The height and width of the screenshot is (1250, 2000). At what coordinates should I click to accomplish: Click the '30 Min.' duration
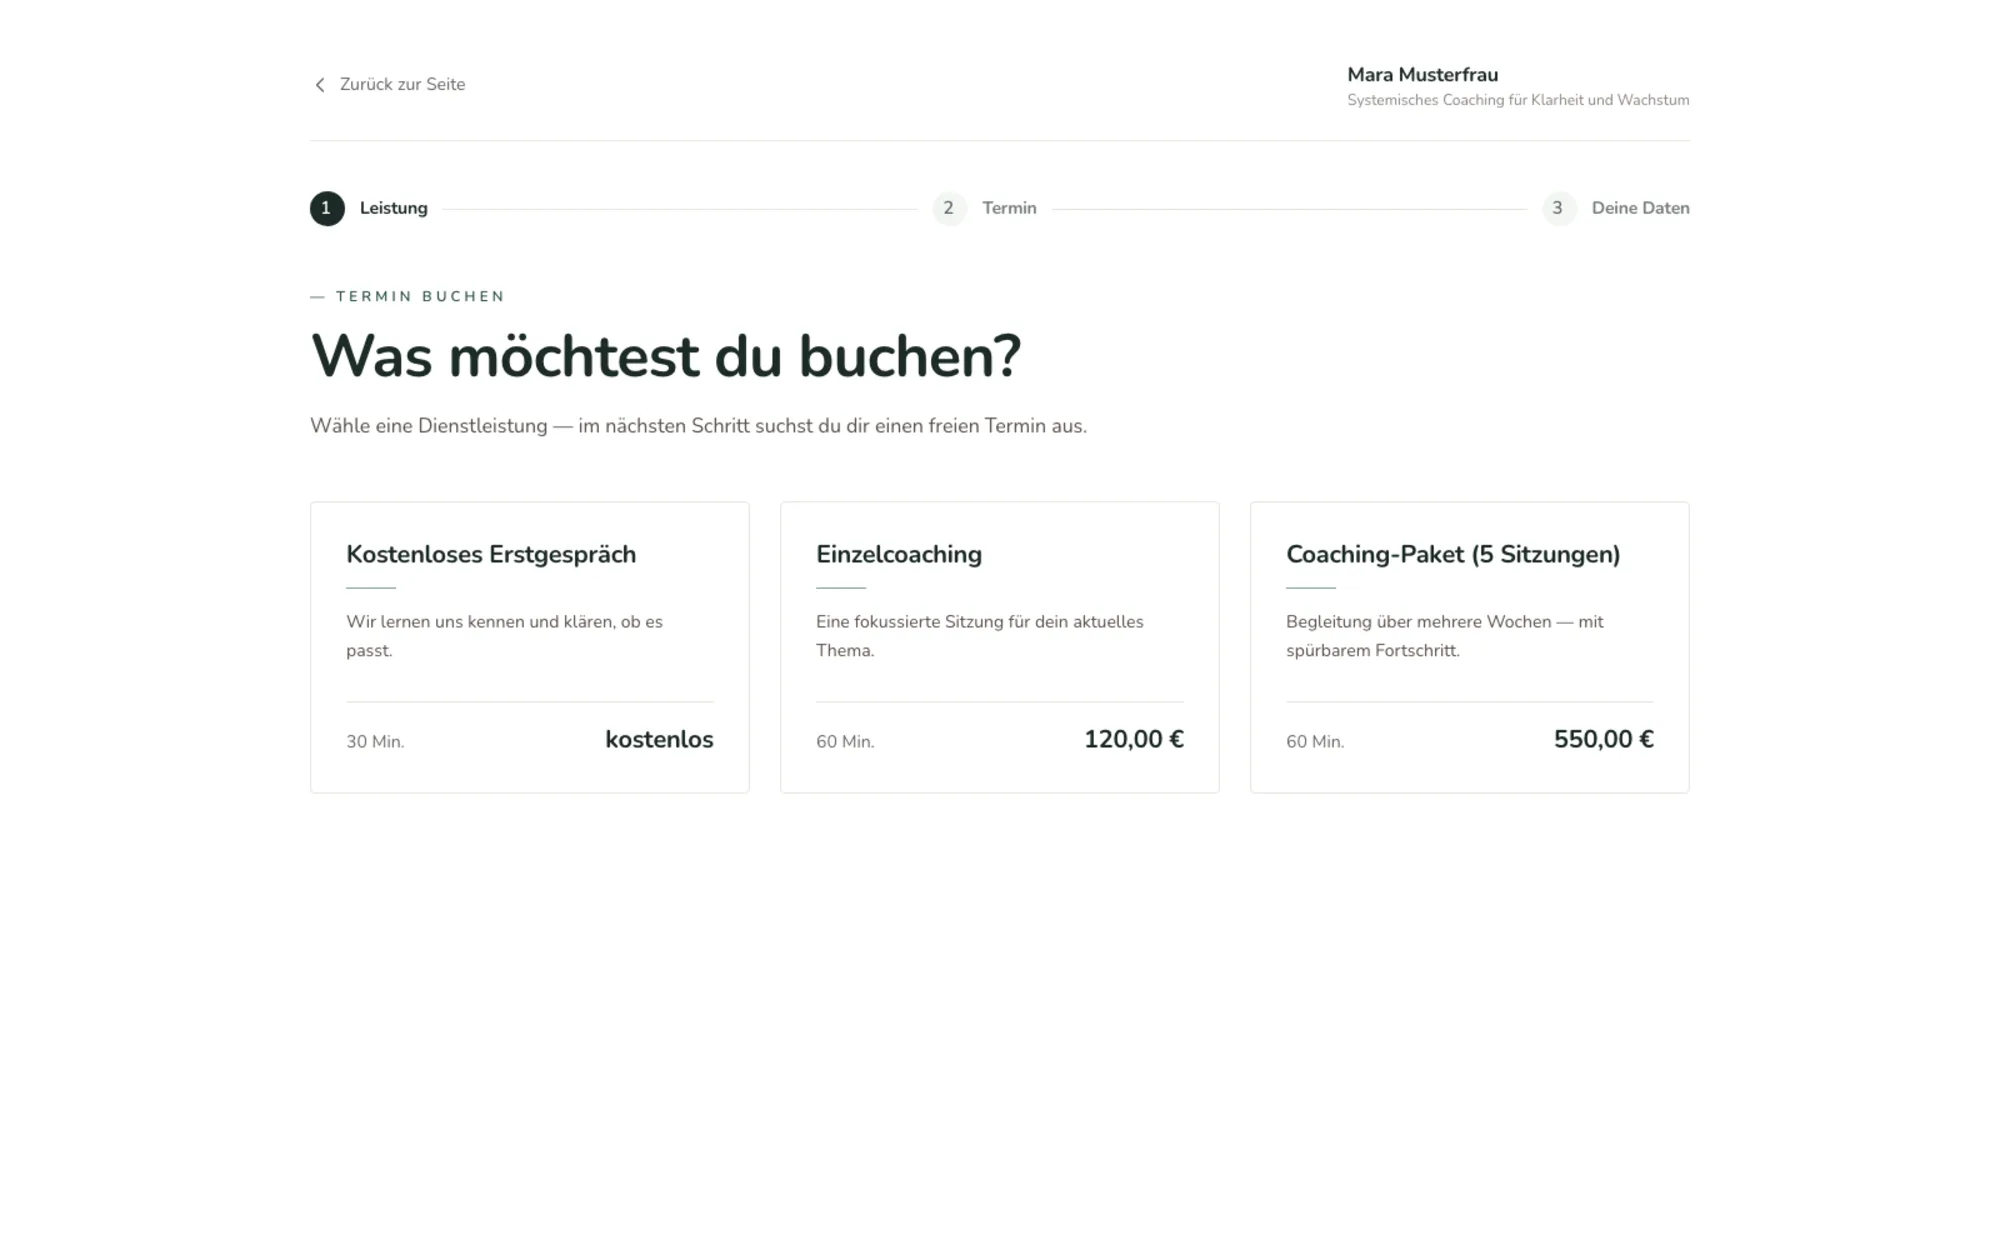[x=375, y=742]
